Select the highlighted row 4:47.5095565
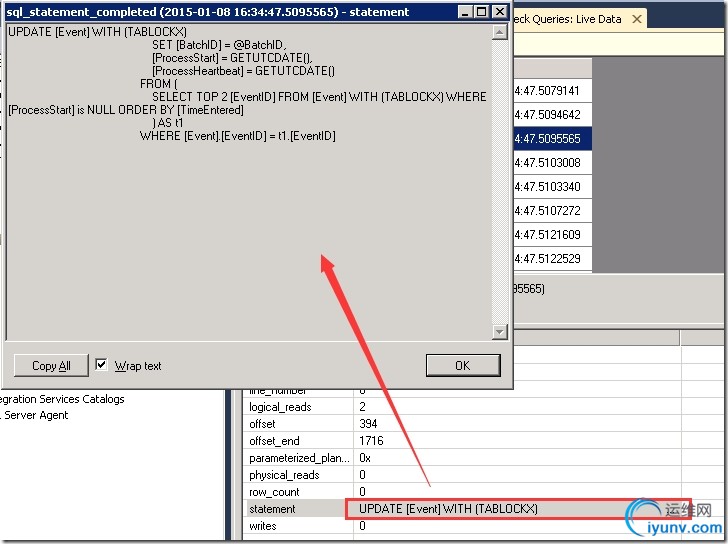Screen dimensions: 728x544 pyautogui.click(x=552, y=139)
